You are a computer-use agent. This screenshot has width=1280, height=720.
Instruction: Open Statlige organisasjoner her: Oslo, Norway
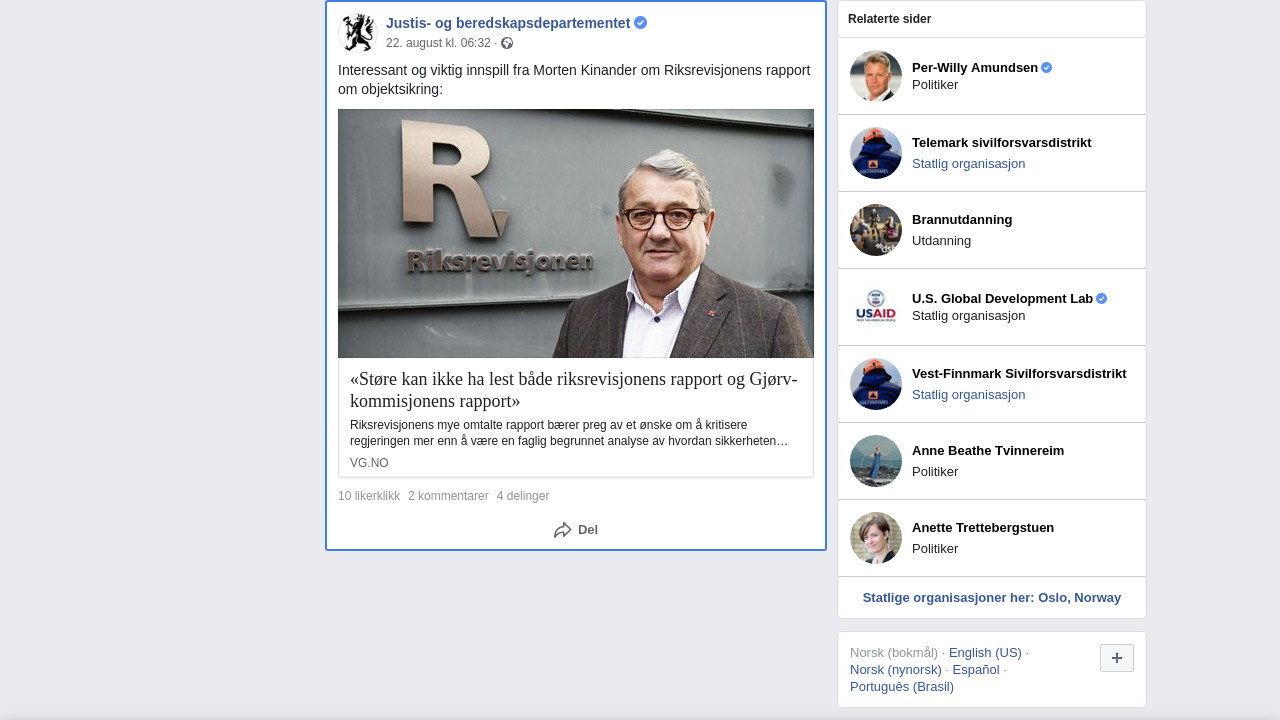click(x=991, y=598)
